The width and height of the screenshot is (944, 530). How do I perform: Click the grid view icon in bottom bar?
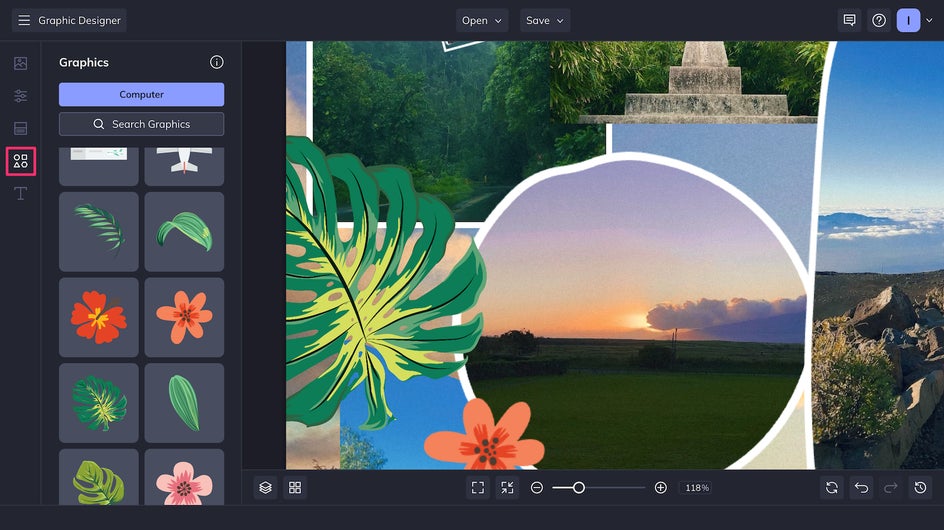295,487
